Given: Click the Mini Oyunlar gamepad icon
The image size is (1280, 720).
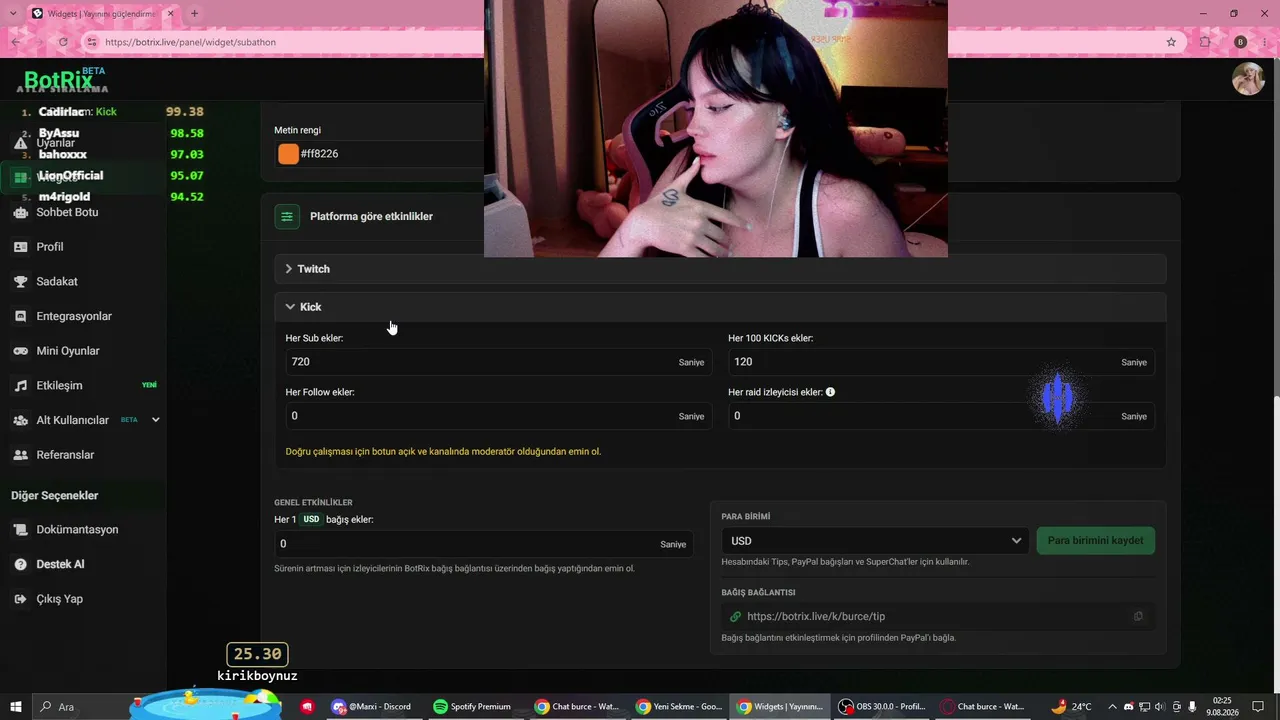Looking at the screenshot, I should click(x=20, y=351).
